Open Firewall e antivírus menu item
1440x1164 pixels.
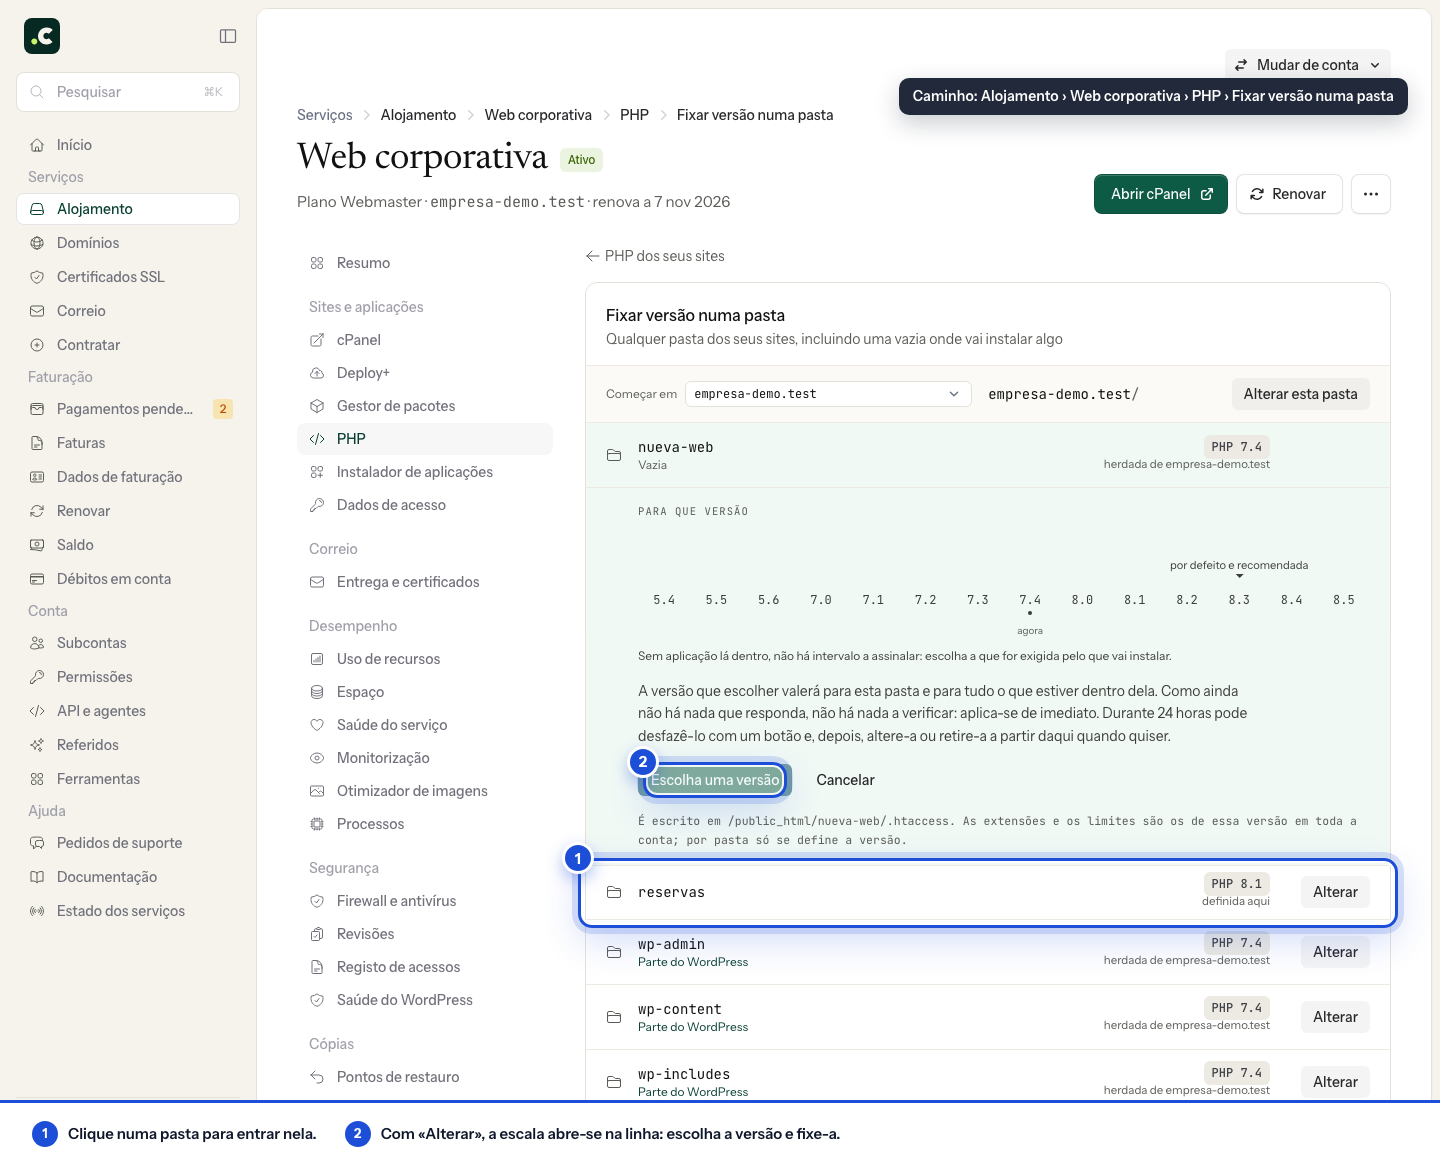[425, 901]
